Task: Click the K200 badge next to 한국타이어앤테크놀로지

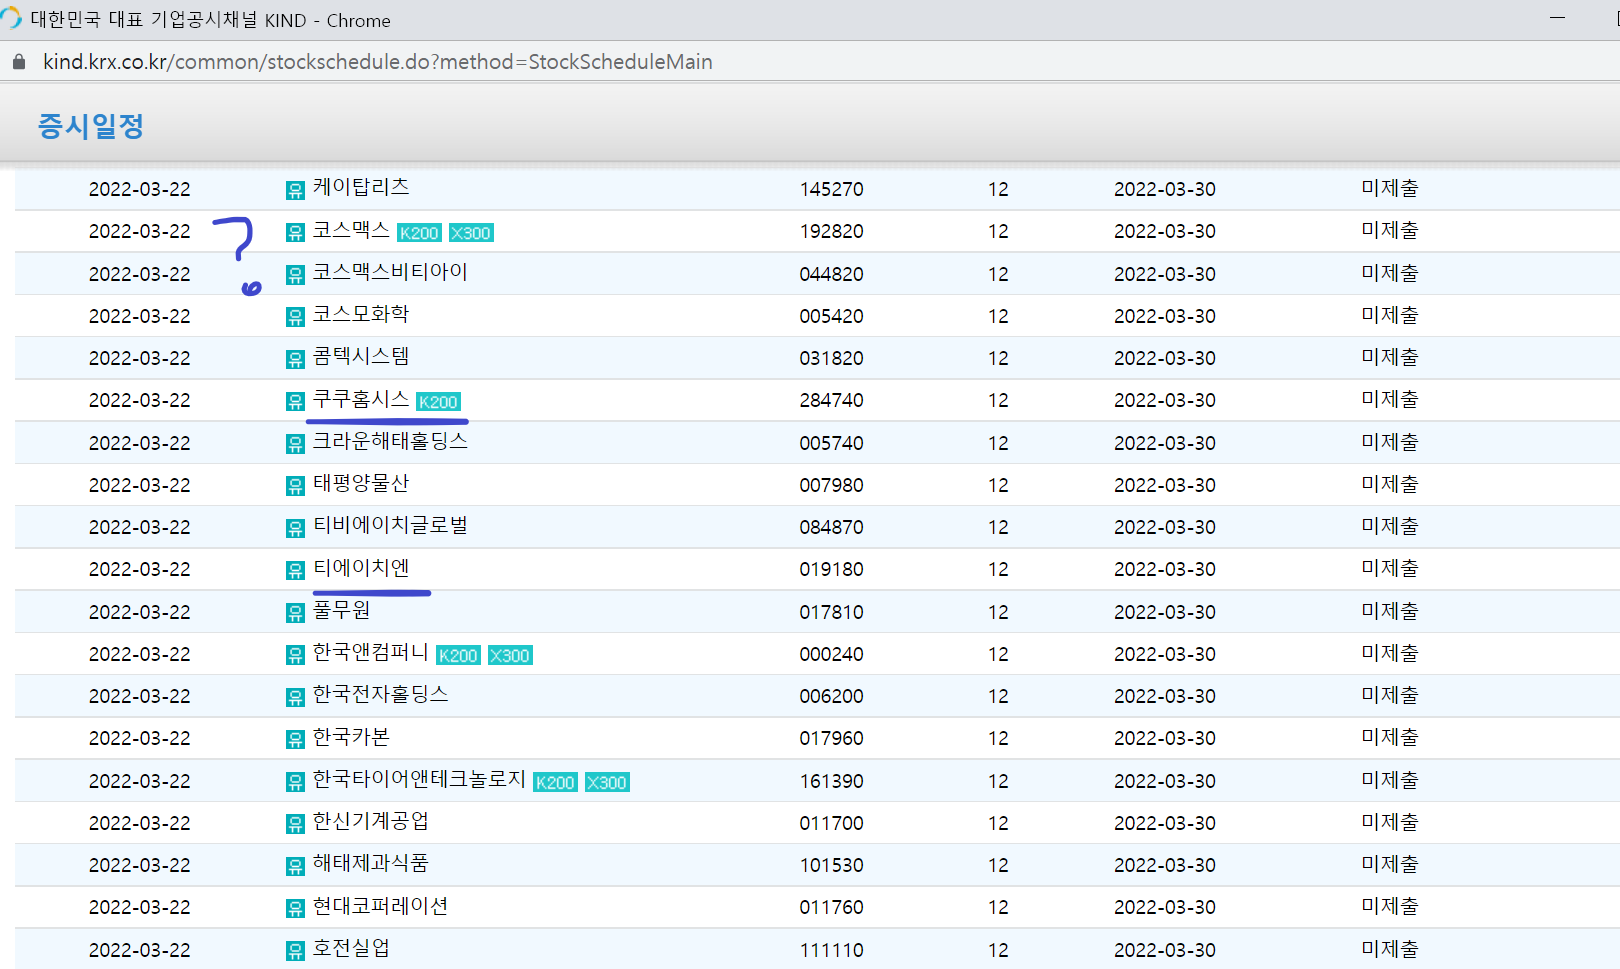Action: tap(555, 783)
